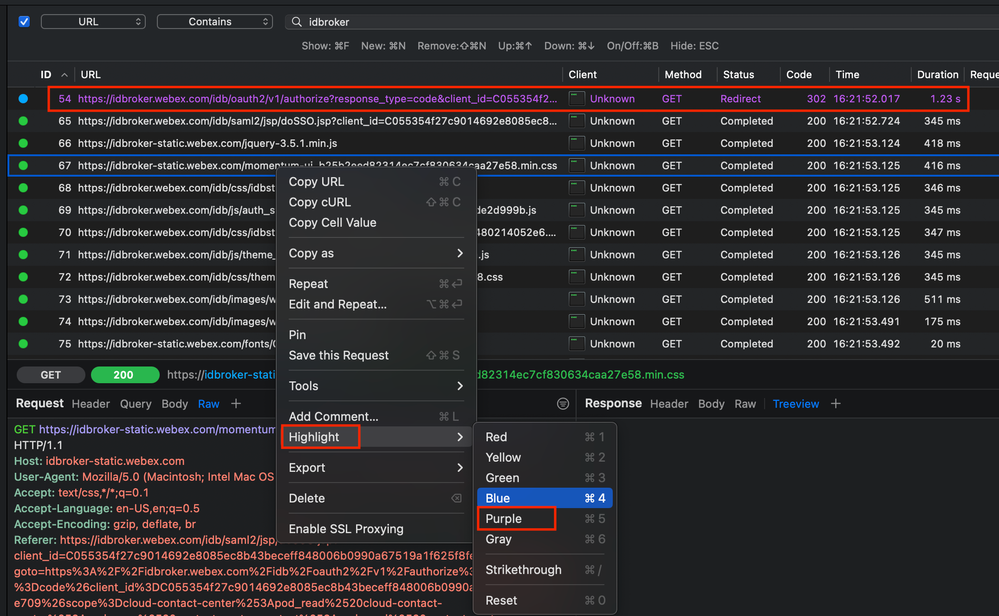Click the client app icon in row 73

577,299
